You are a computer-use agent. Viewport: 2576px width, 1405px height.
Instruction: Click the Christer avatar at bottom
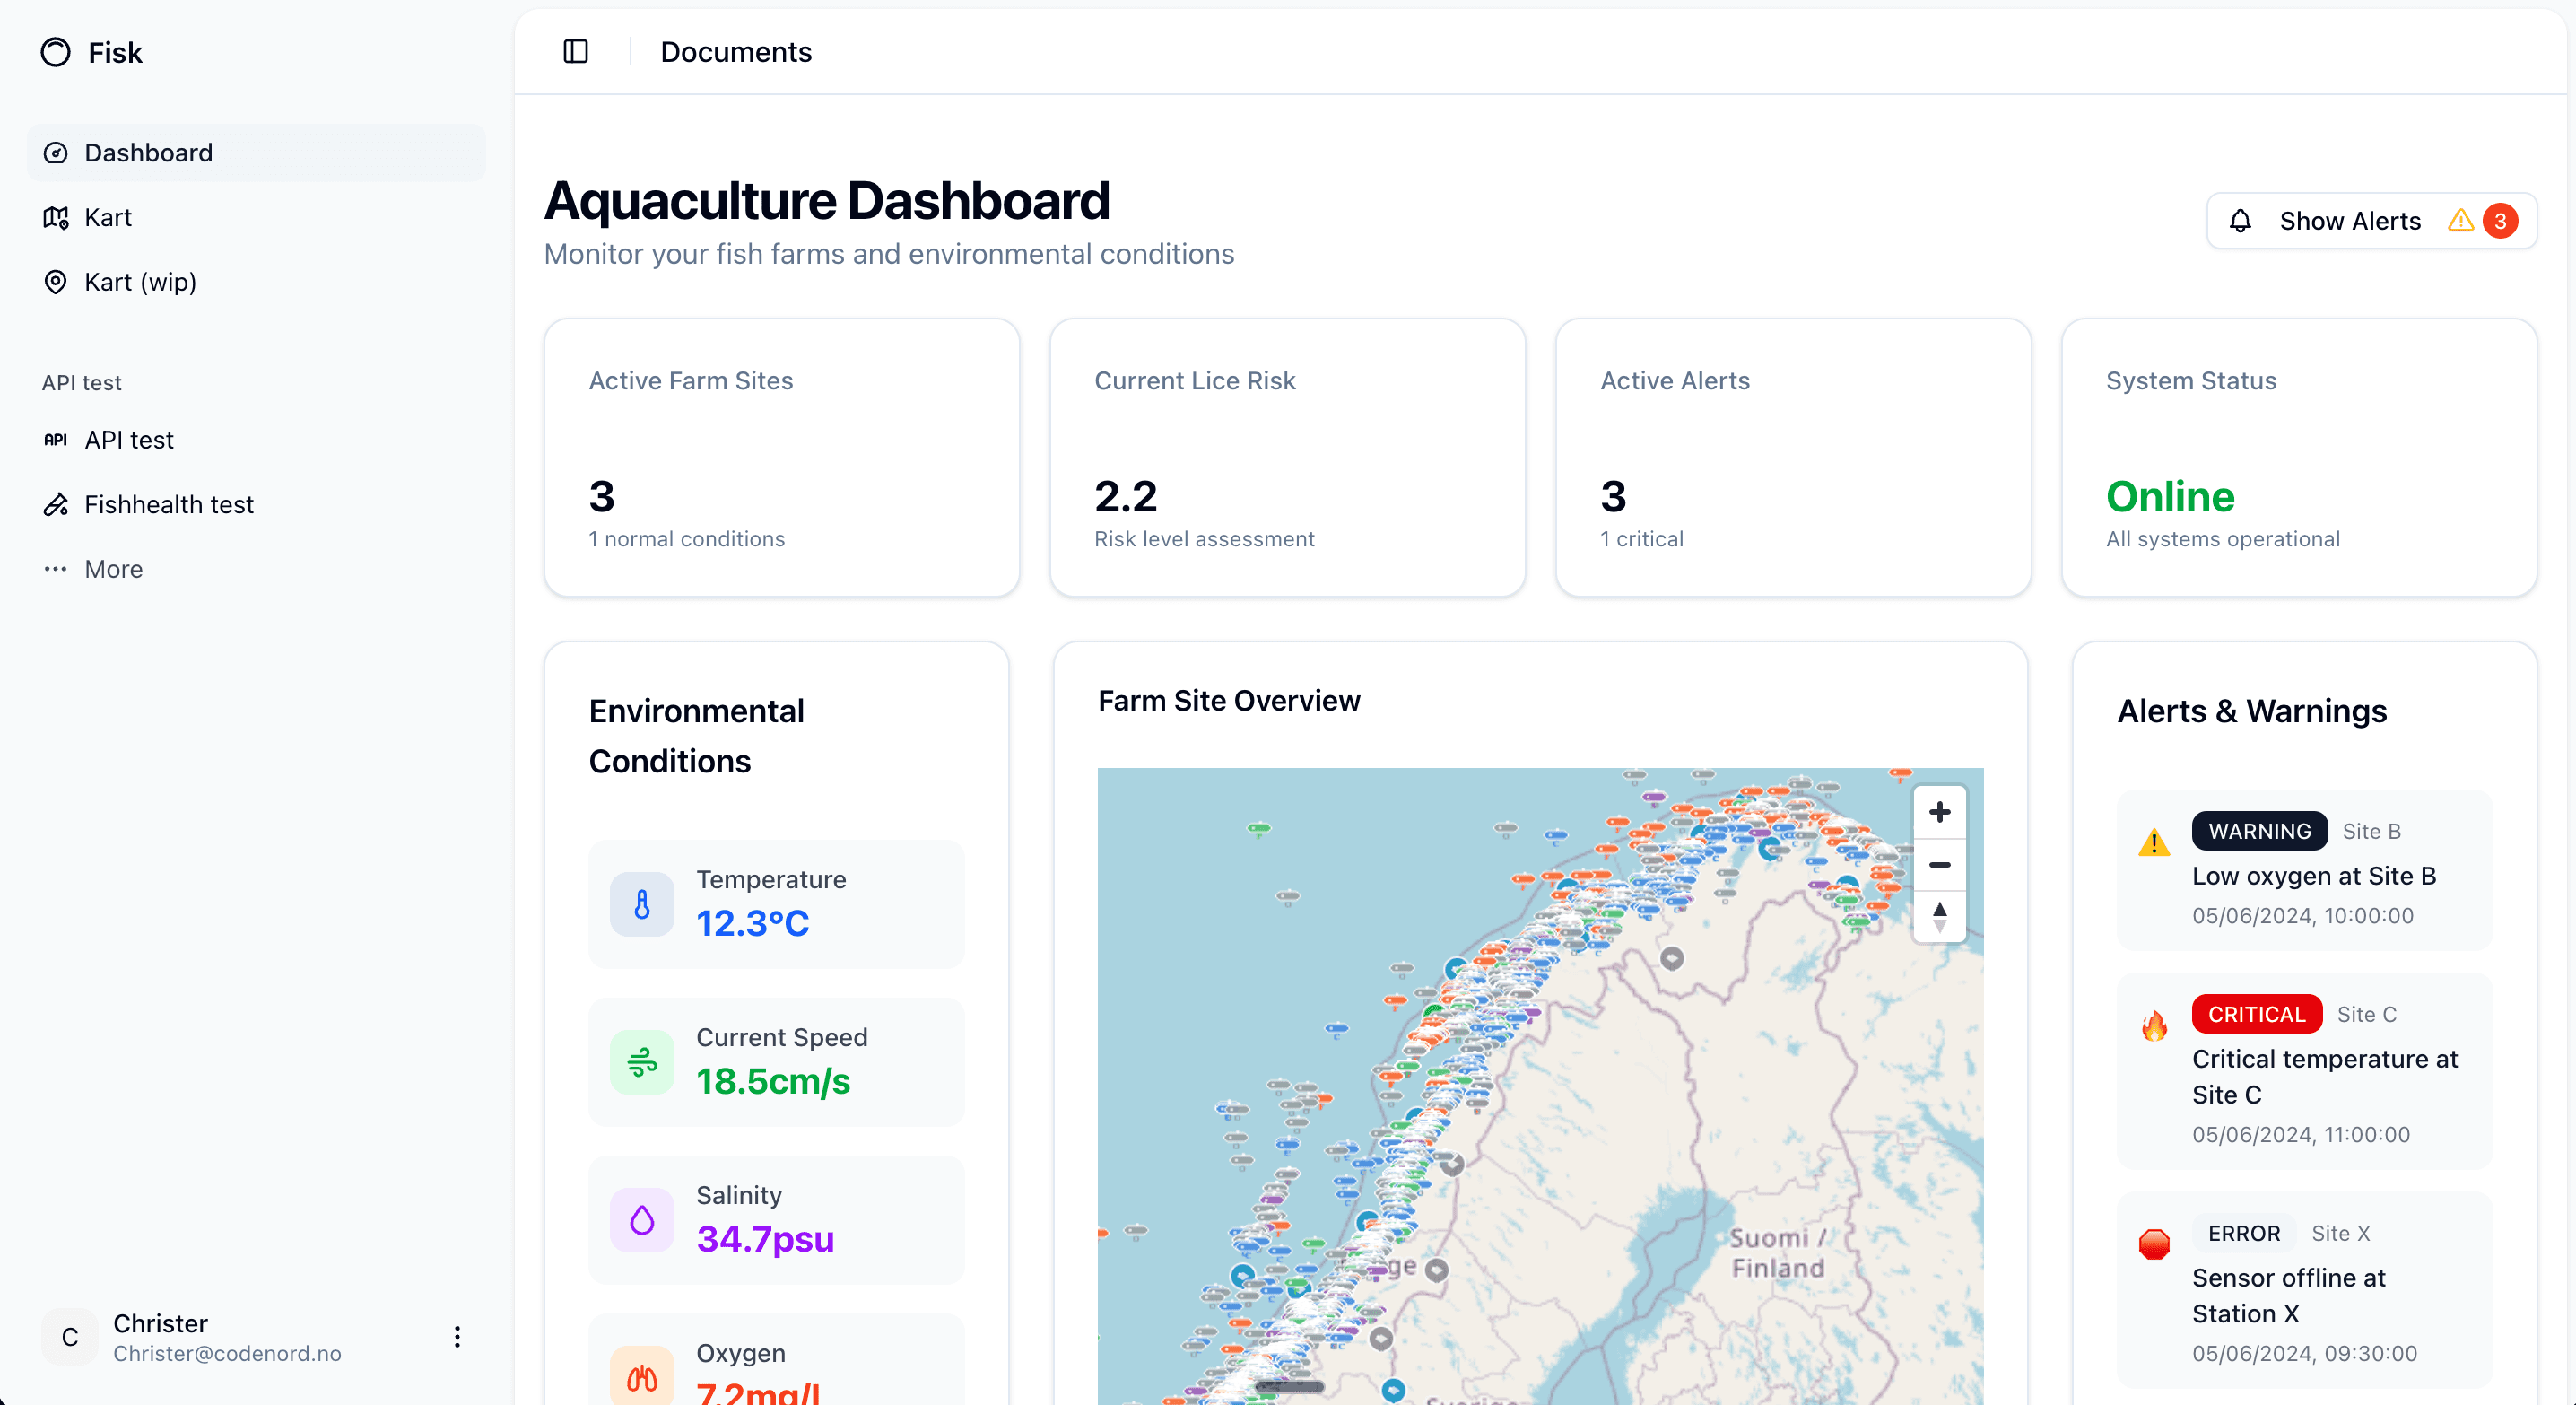(x=70, y=1337)
